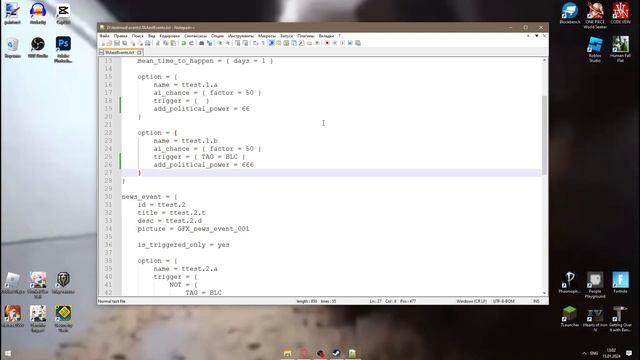This screenshot has height=360, width=640.
Task: Open Fortnite desktop shortcut
Action: click(x=620, y=282)
